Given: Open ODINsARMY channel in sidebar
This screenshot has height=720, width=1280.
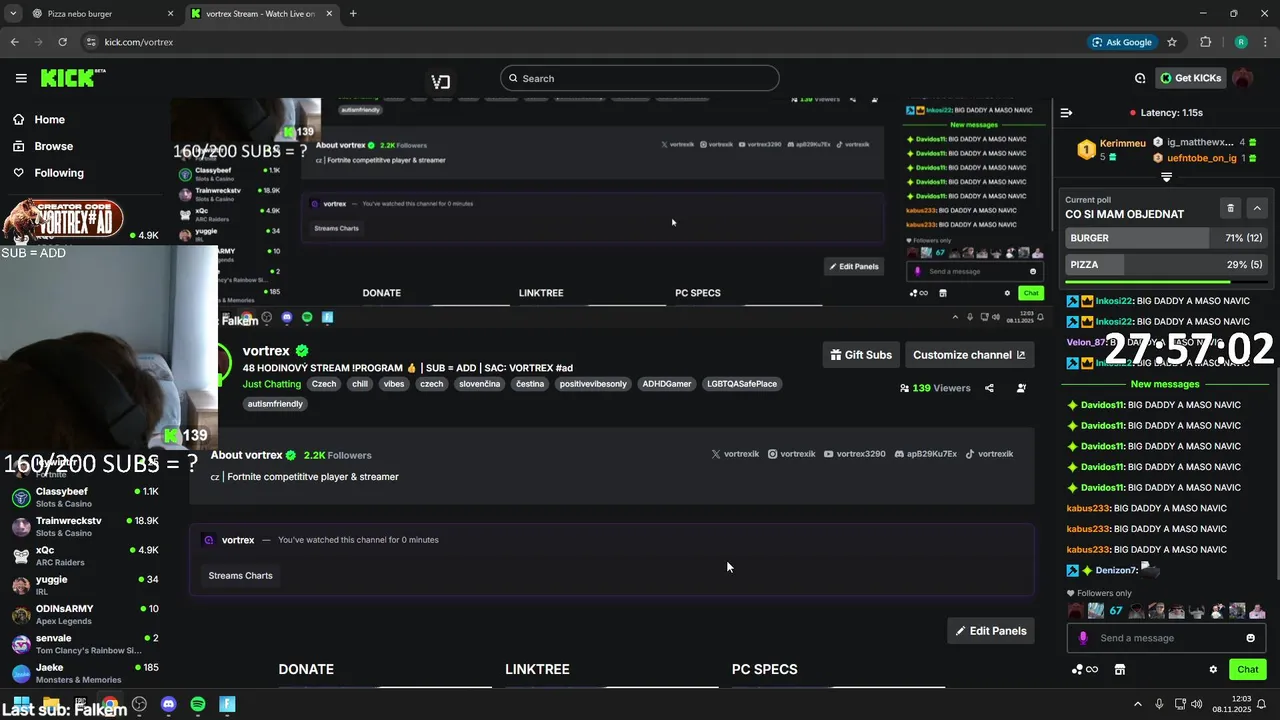Looking at the screenshot, I should tap(87, 614).
